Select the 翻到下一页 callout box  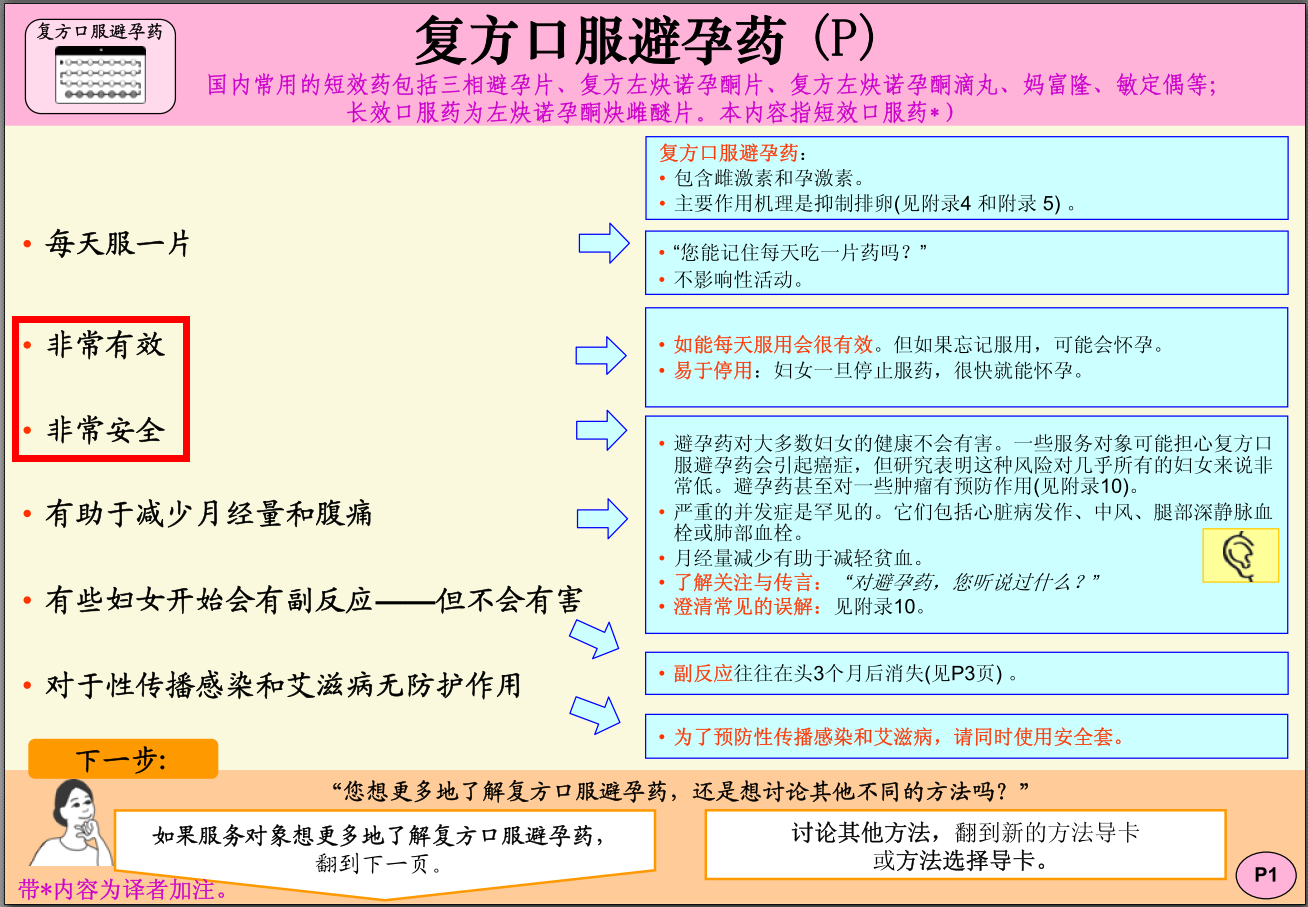(x=385, y=848)
